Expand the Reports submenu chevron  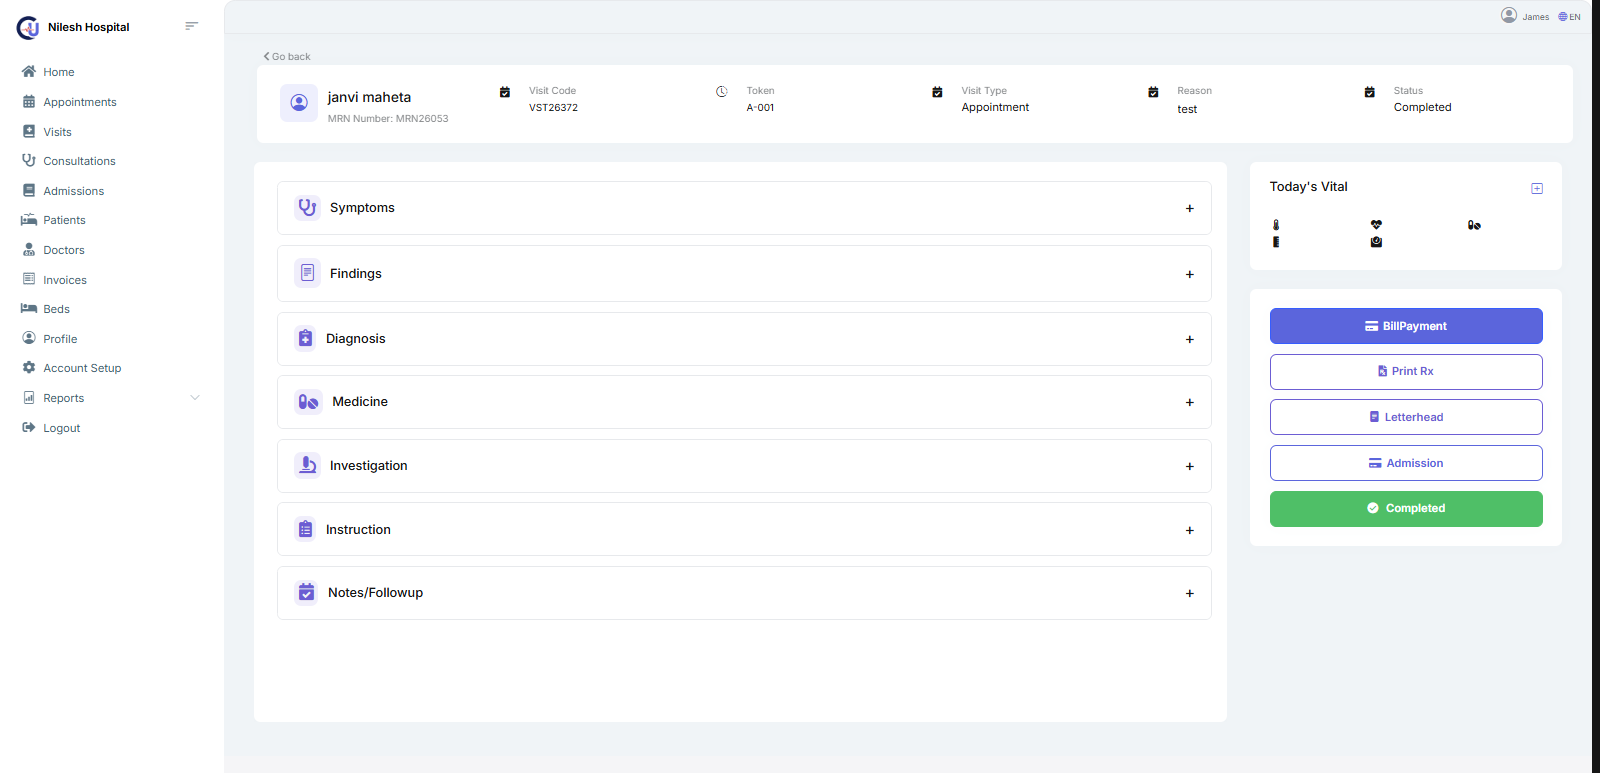tap(195, 397)
